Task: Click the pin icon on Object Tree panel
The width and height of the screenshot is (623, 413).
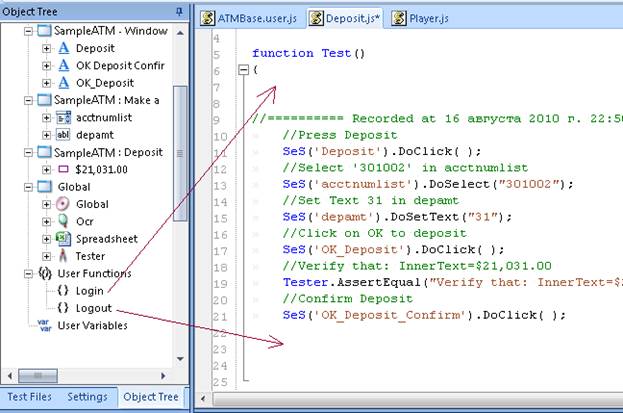Action: 179,12
